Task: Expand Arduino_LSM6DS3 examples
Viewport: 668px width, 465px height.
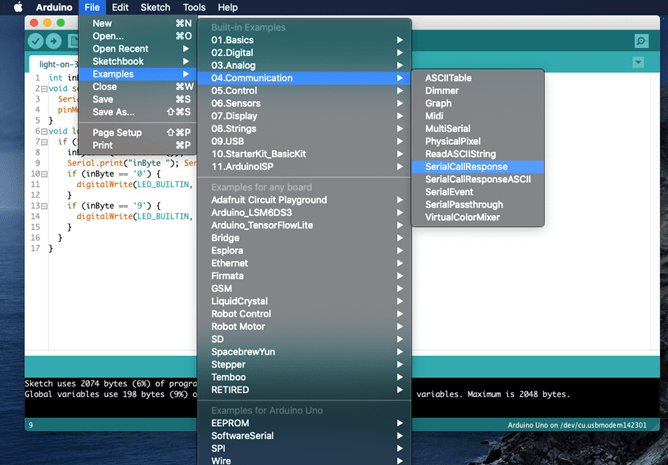Action: tap(304, 213)
